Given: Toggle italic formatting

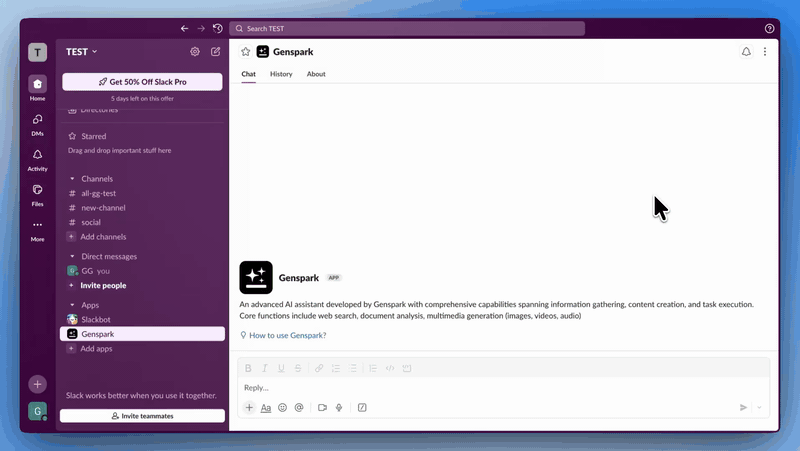Looking at the screenshot, I should pyautogui.click(x=264, y=368).
